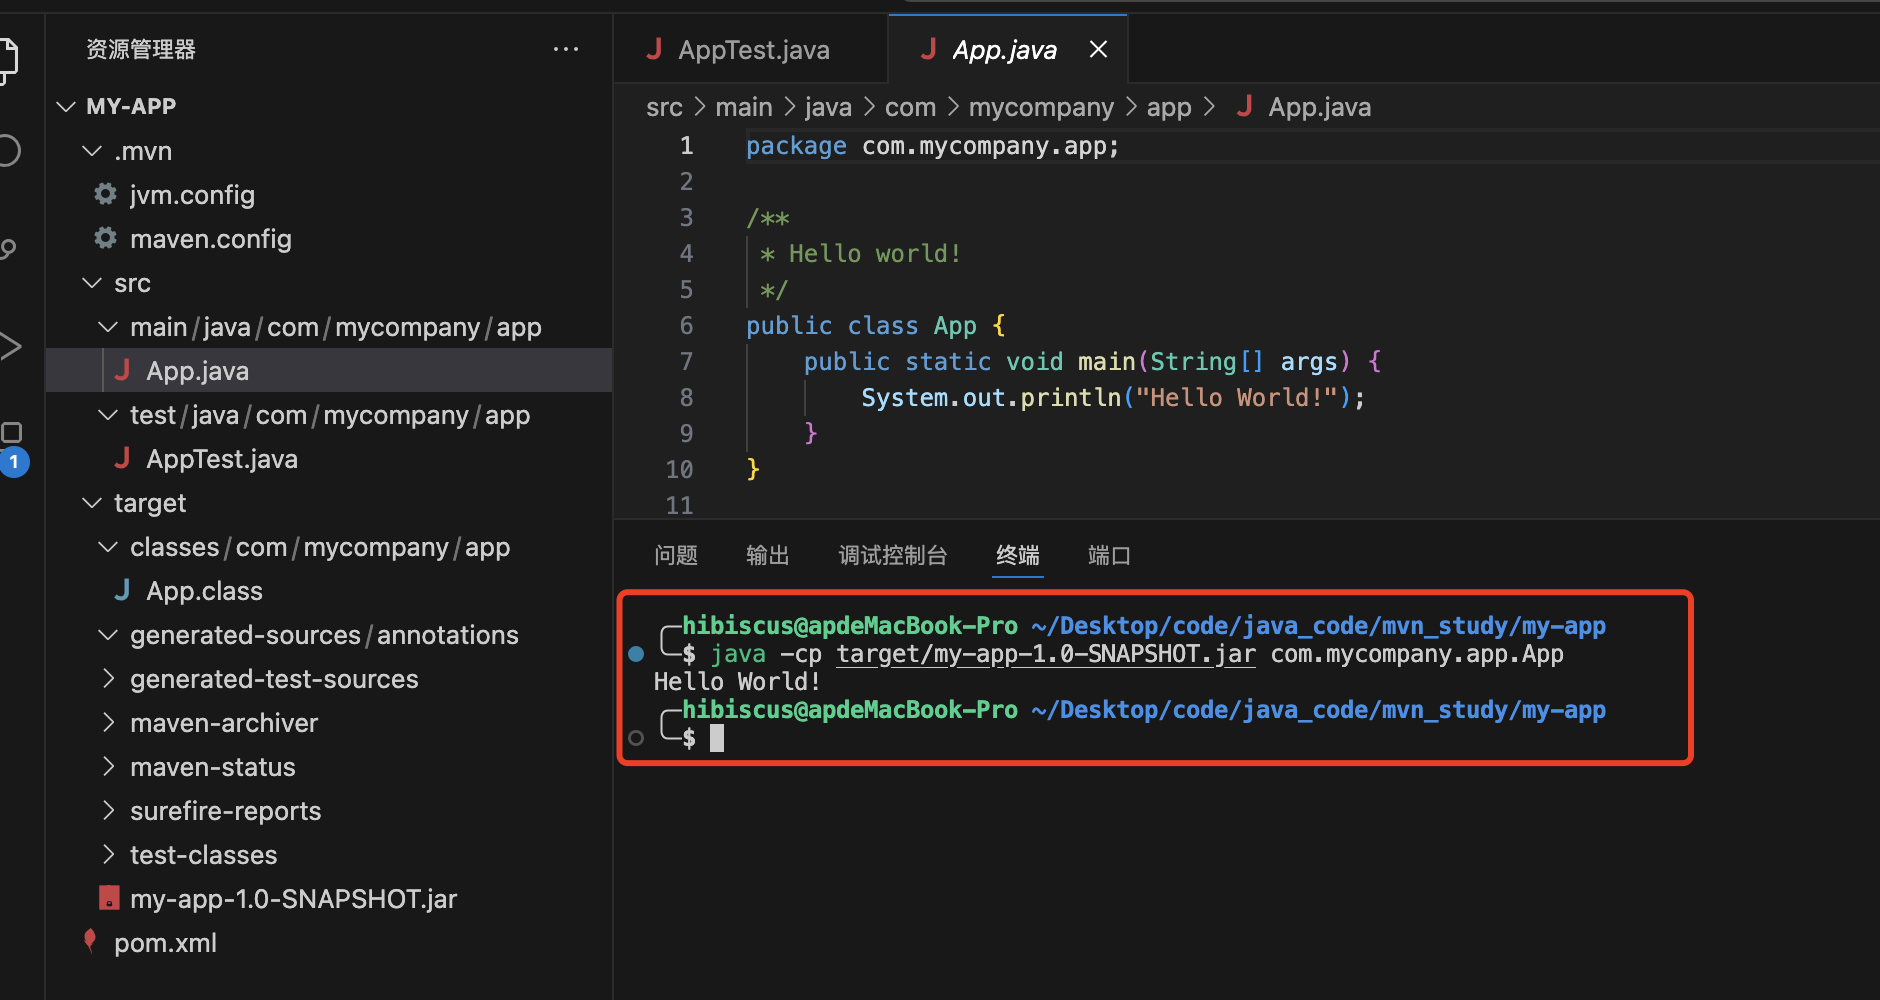1880x1000 pixels.
Task: Click the jar path link in terminal
Action: 1045,654
